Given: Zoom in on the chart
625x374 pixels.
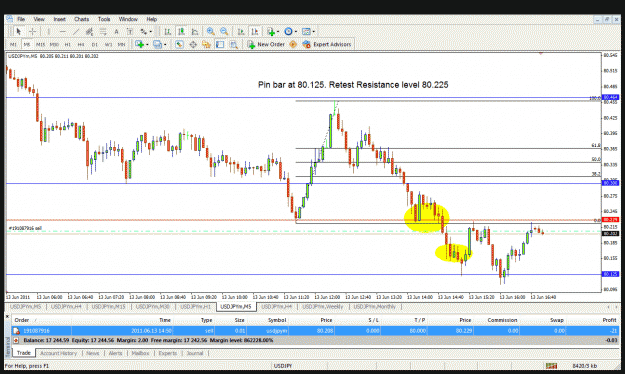Looking at the screenshot, I should pyautogui.click(x=210, y=31).
